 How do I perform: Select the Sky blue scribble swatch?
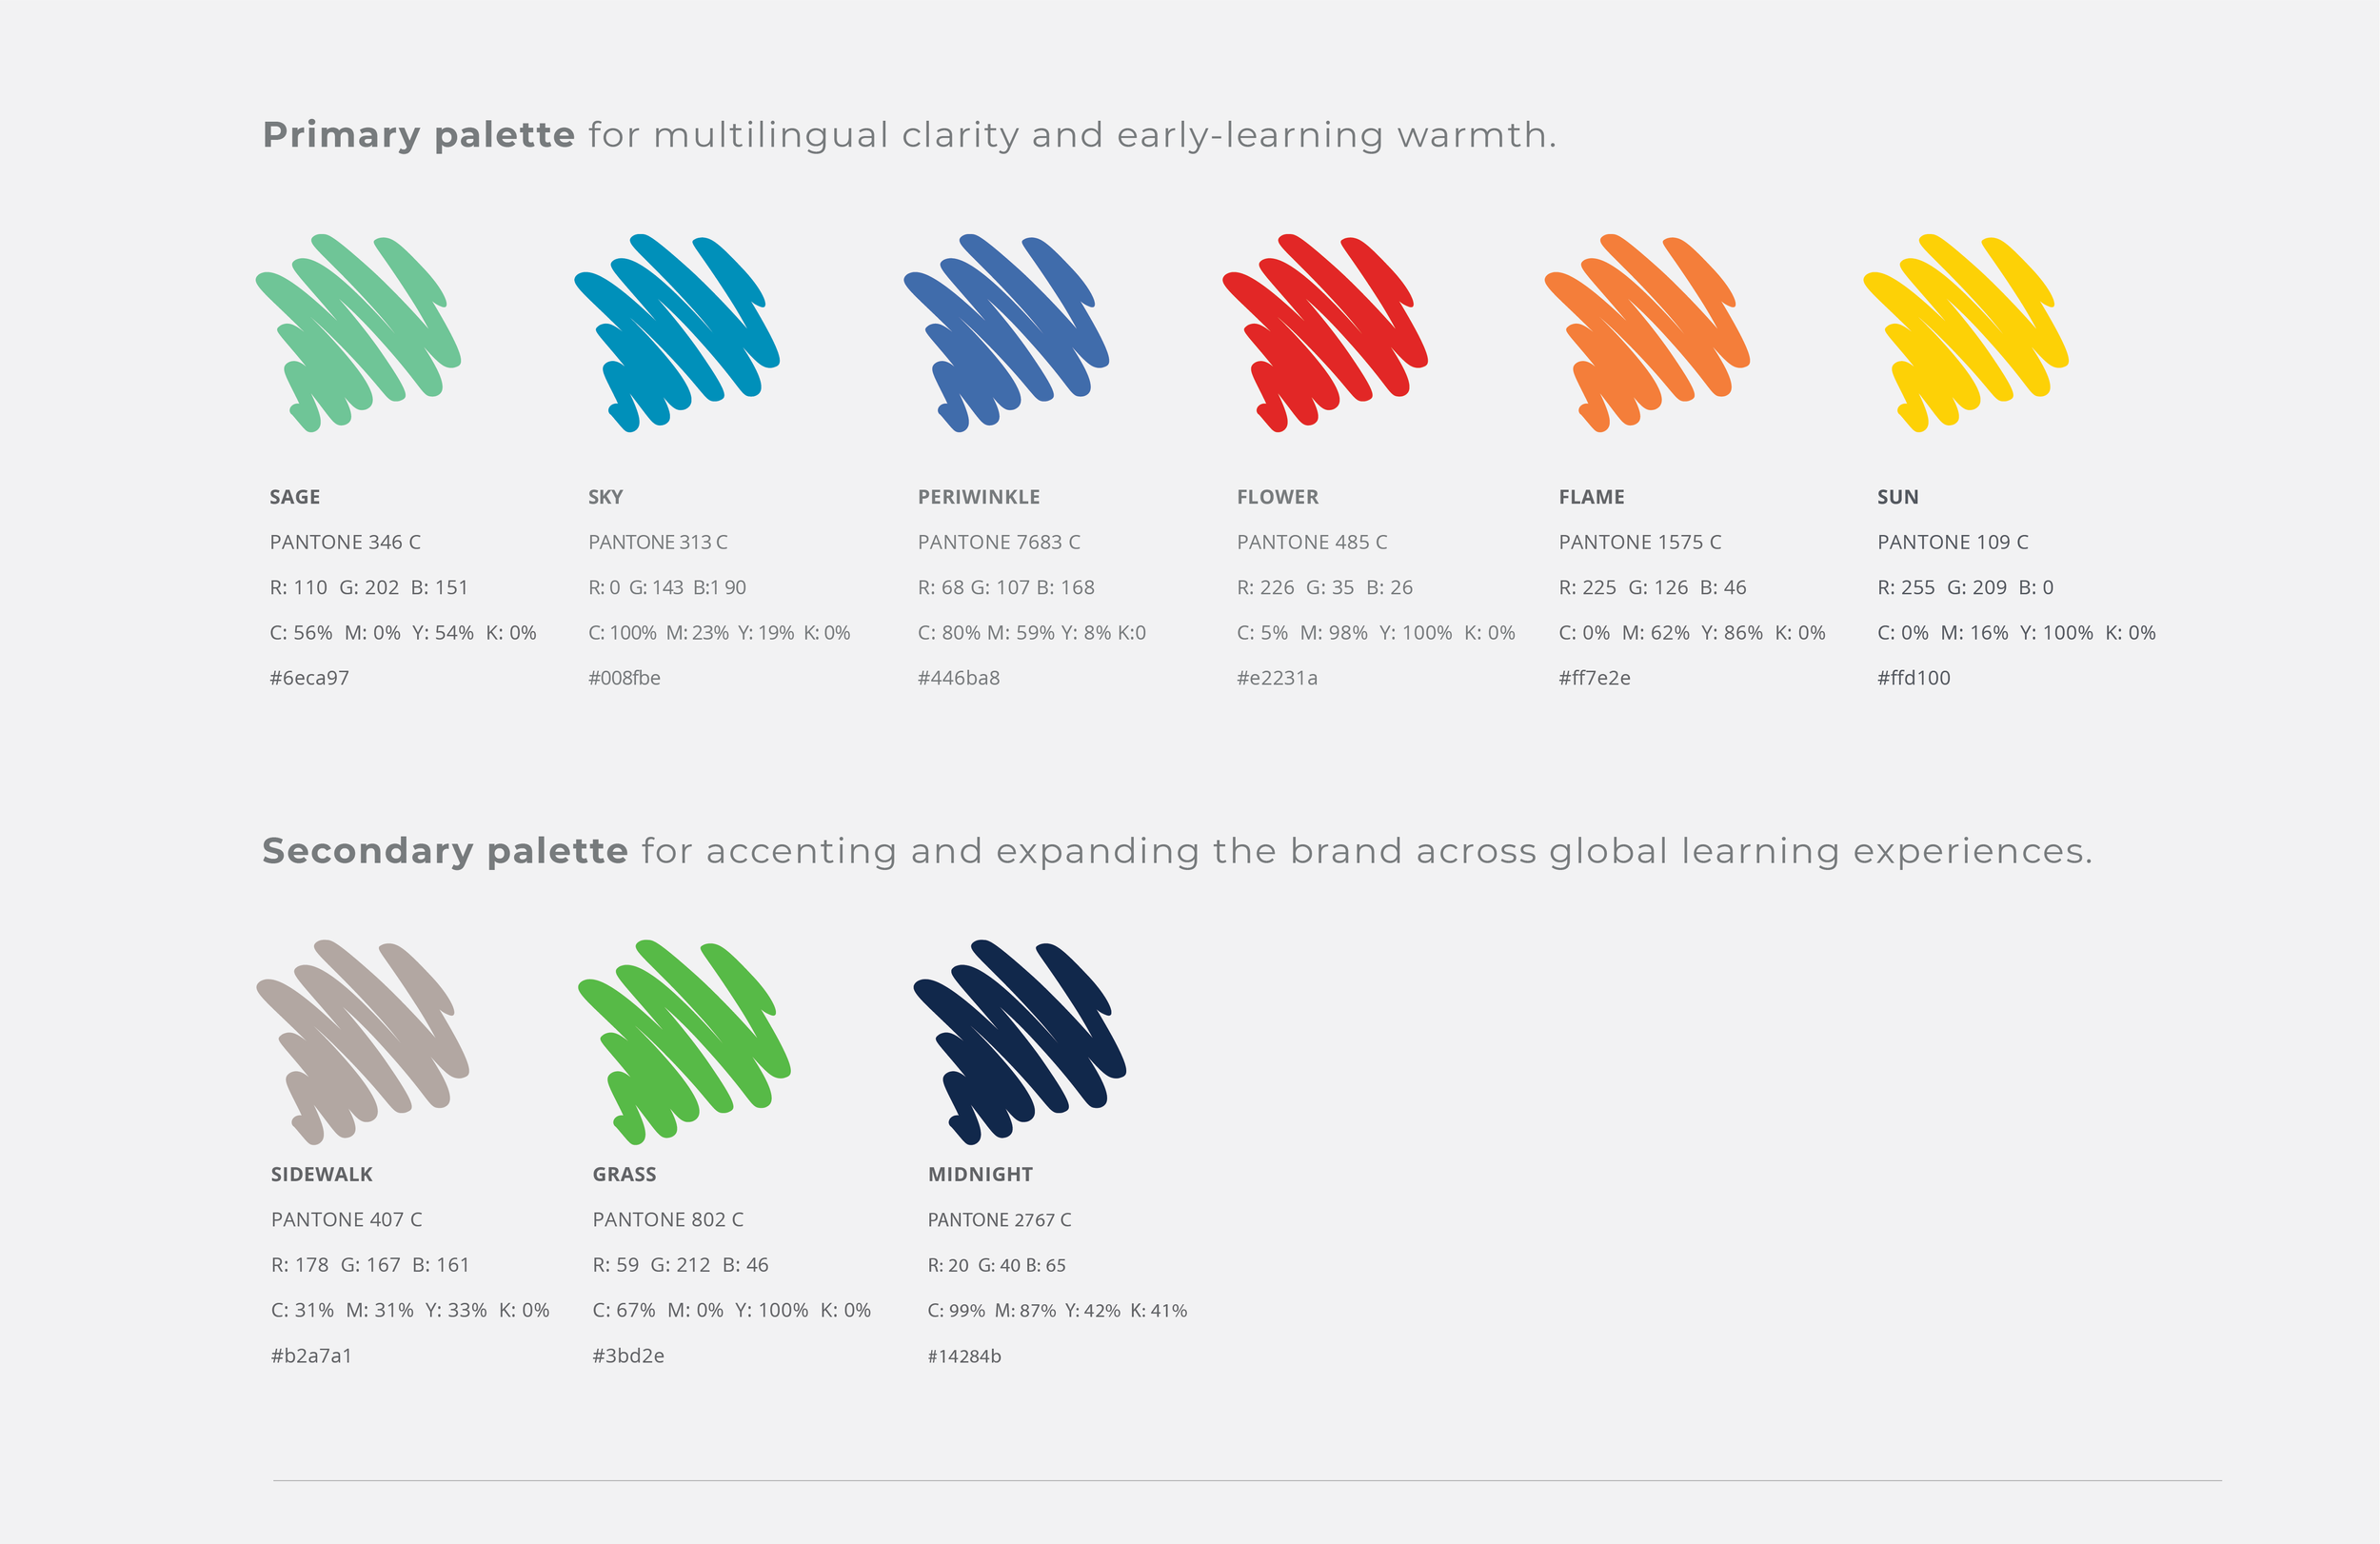click(677, 333)
